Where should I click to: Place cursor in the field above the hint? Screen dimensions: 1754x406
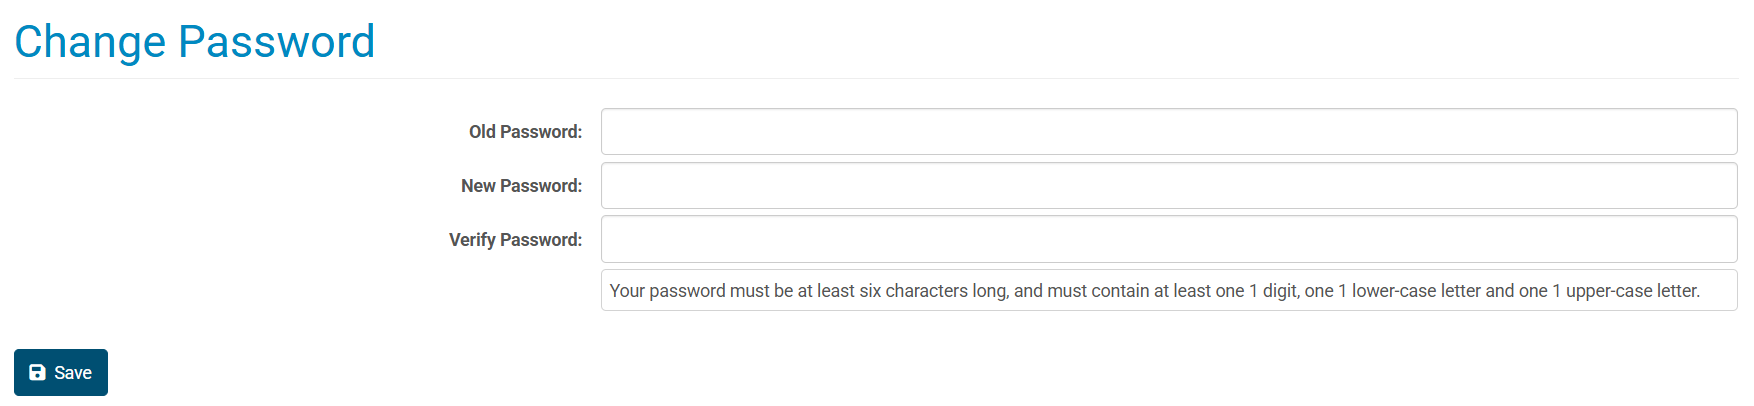[1169, 239]
